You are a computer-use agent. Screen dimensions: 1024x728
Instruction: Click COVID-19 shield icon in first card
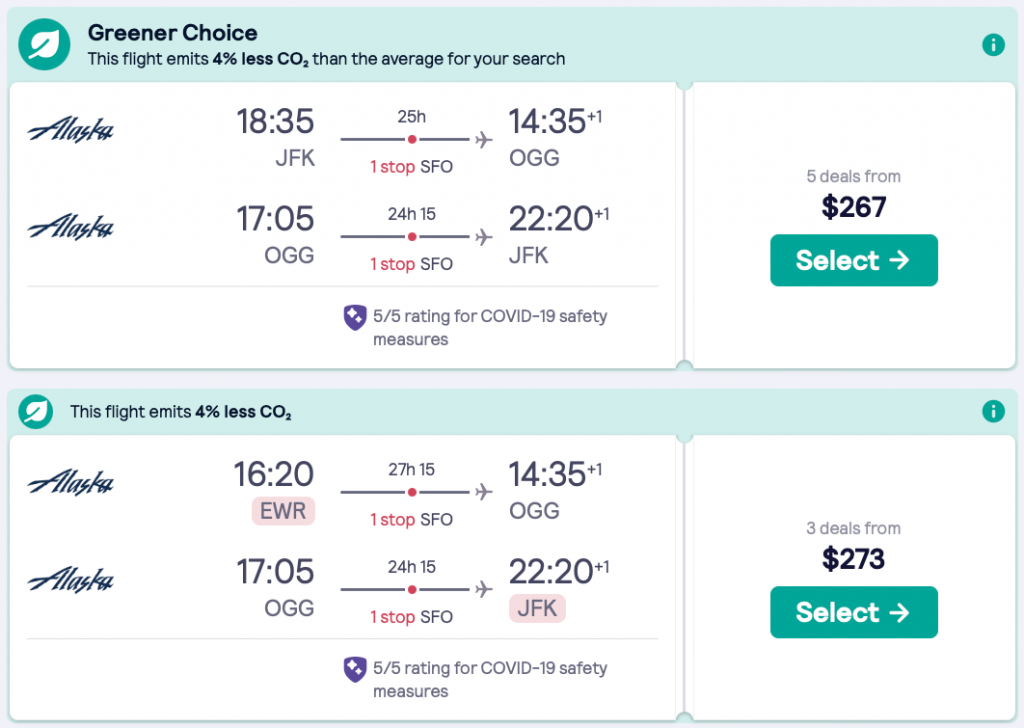pyautogui.click(x=354, y=318)
